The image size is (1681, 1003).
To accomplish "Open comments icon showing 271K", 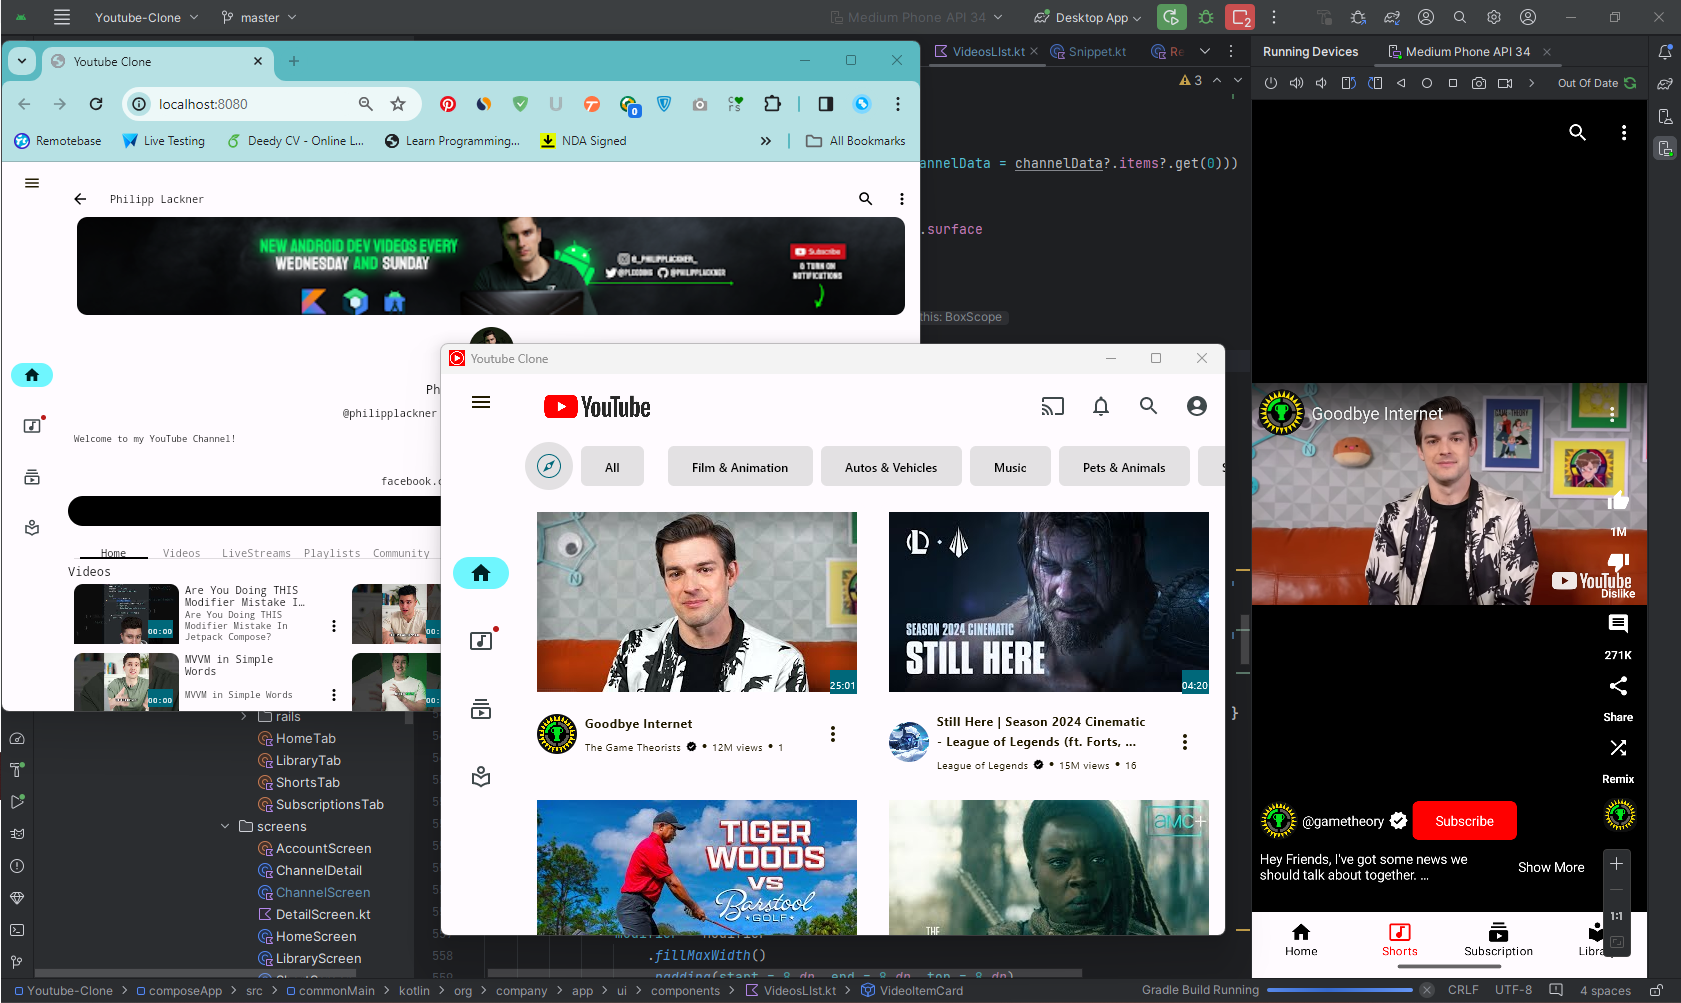I will [1618, 624].
